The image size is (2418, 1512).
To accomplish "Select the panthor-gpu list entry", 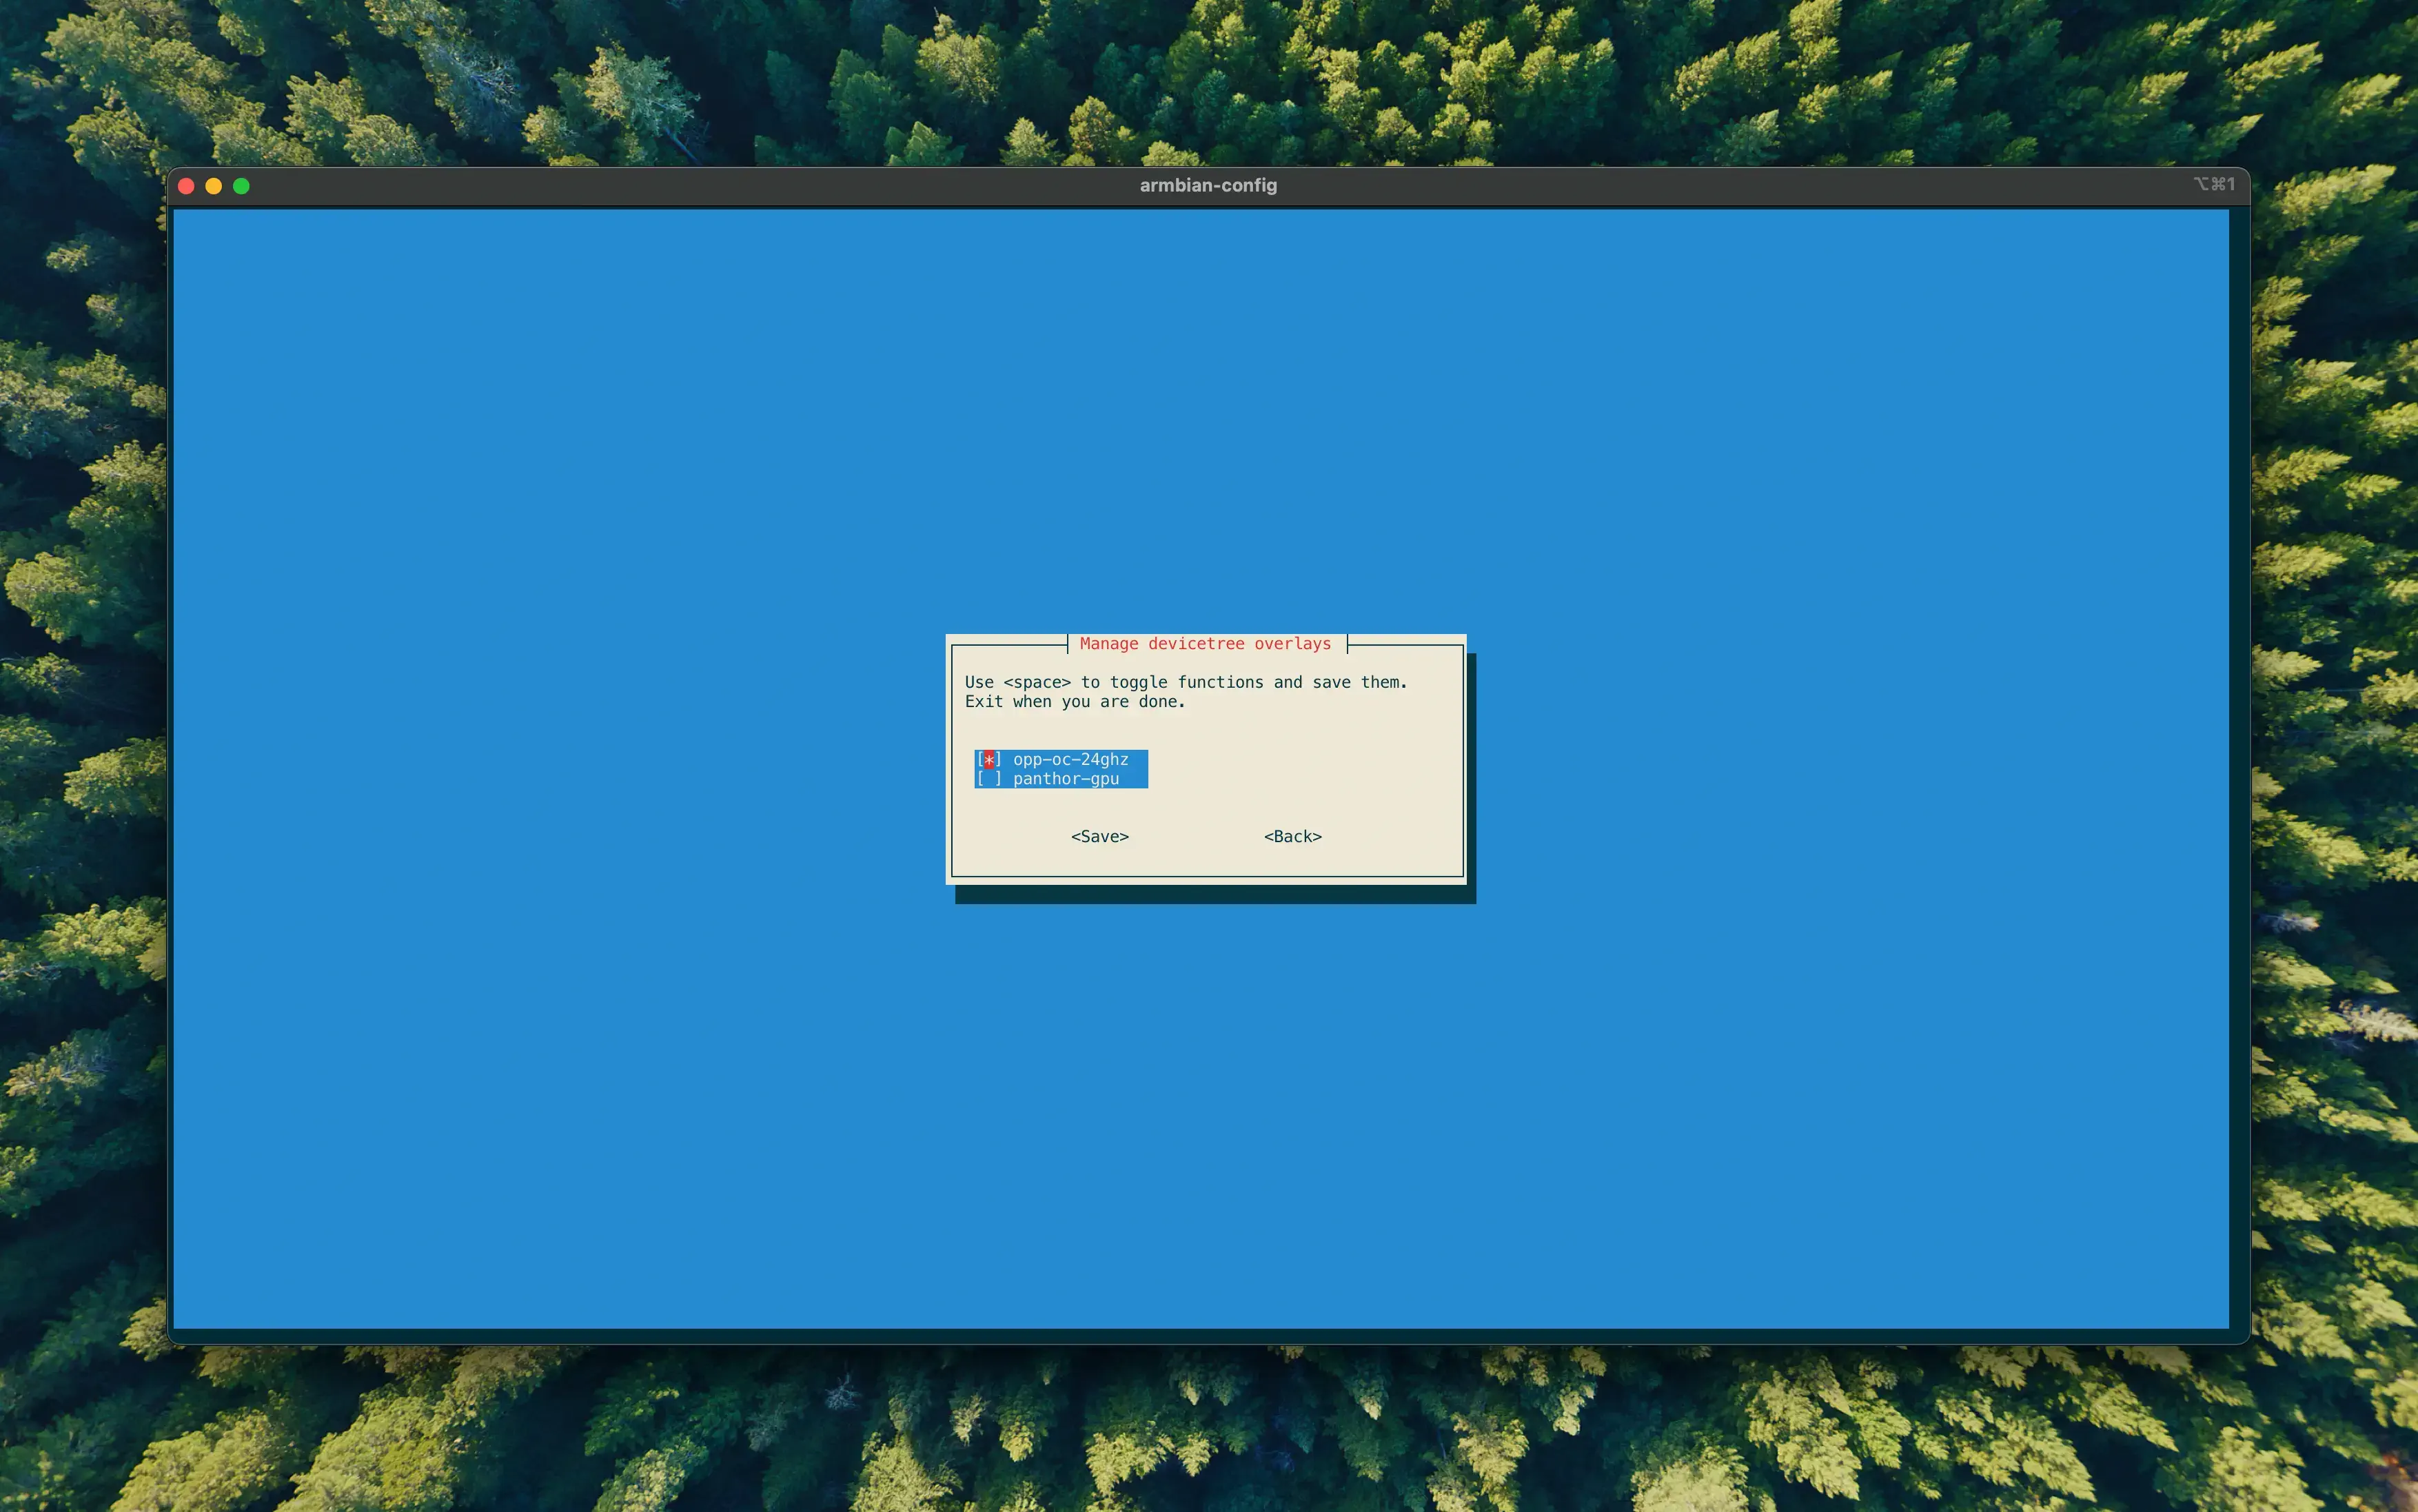I will click(x=1065, y=779).
